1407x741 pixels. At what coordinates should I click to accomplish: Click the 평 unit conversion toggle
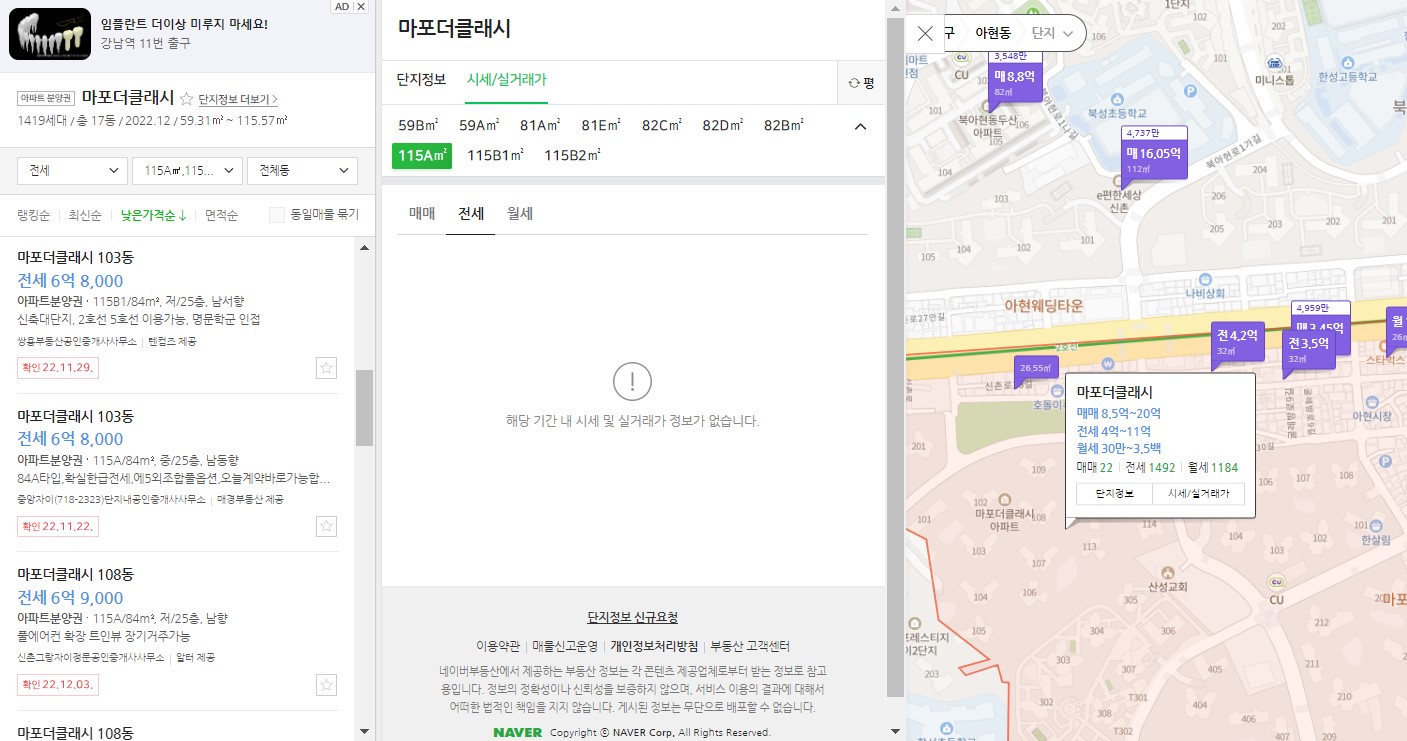coord(861,83)
